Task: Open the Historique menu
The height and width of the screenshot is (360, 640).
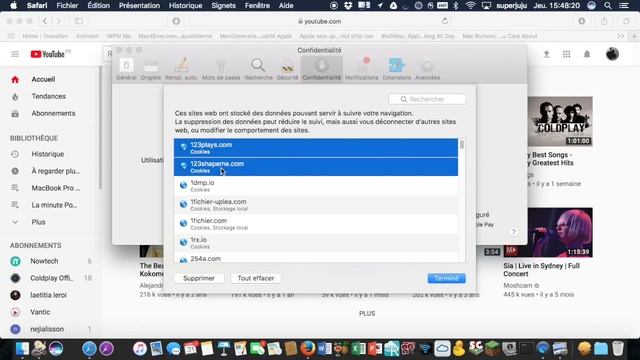Action: pyautogui.click(x=186, y=5)
